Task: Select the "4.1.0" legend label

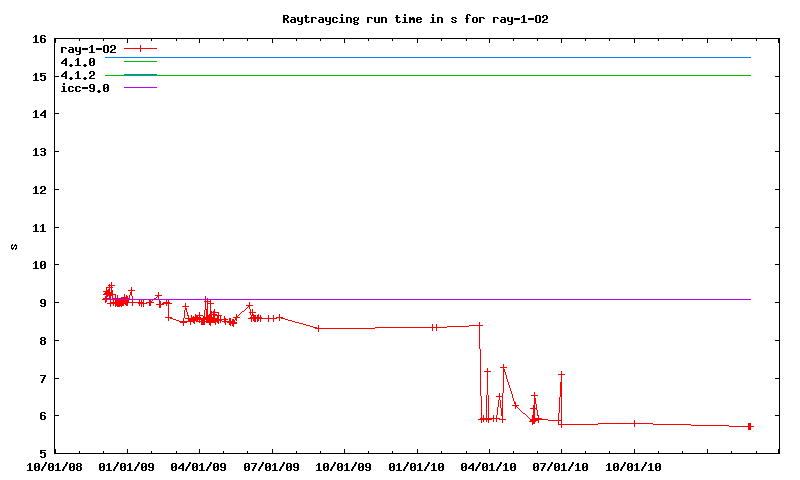Action: 78,62
